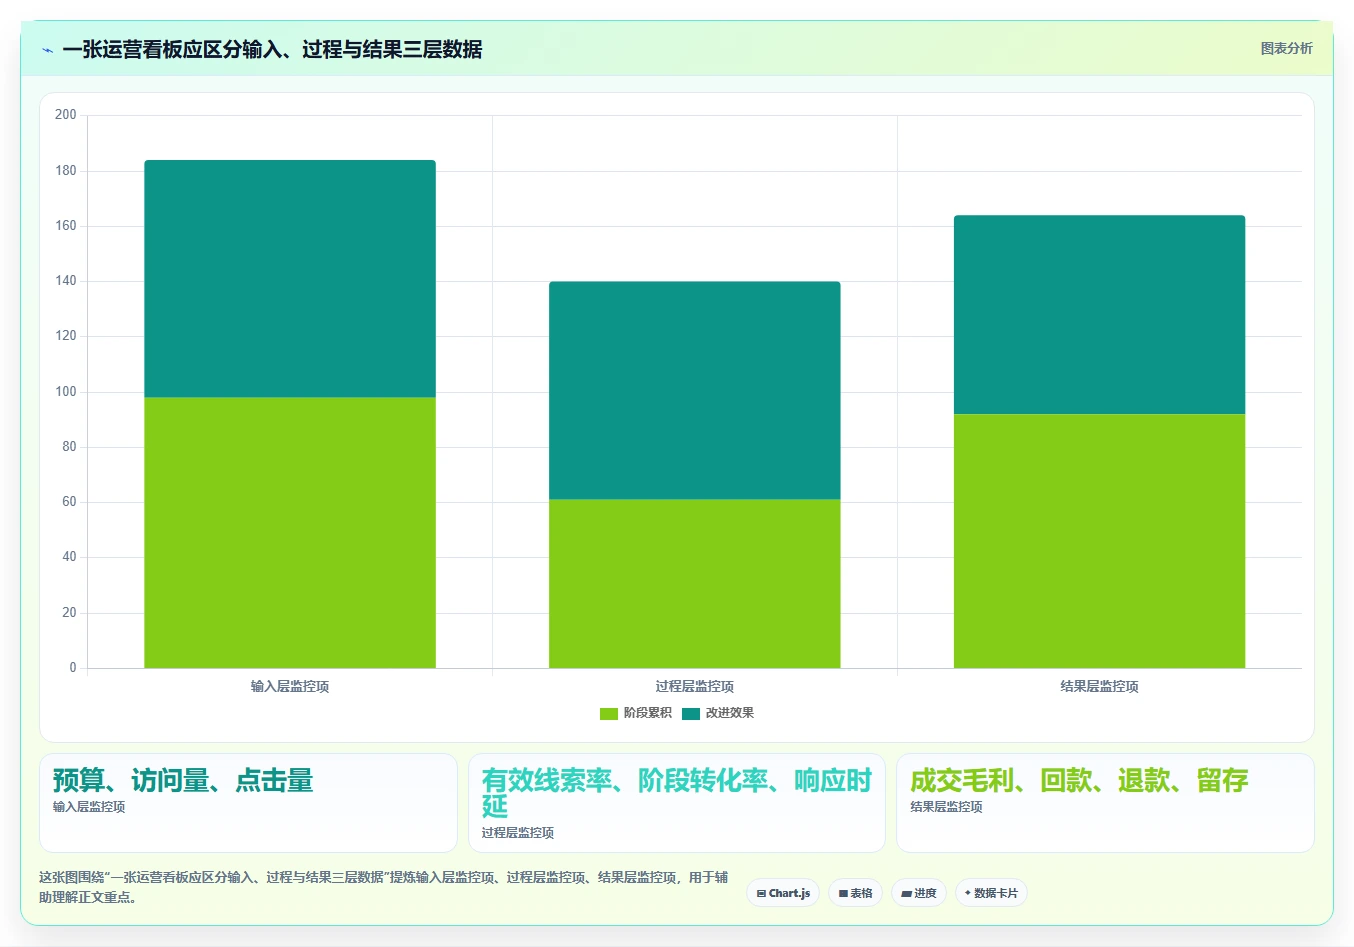Click the 数据卡片 tag

[x=991, y=893]
